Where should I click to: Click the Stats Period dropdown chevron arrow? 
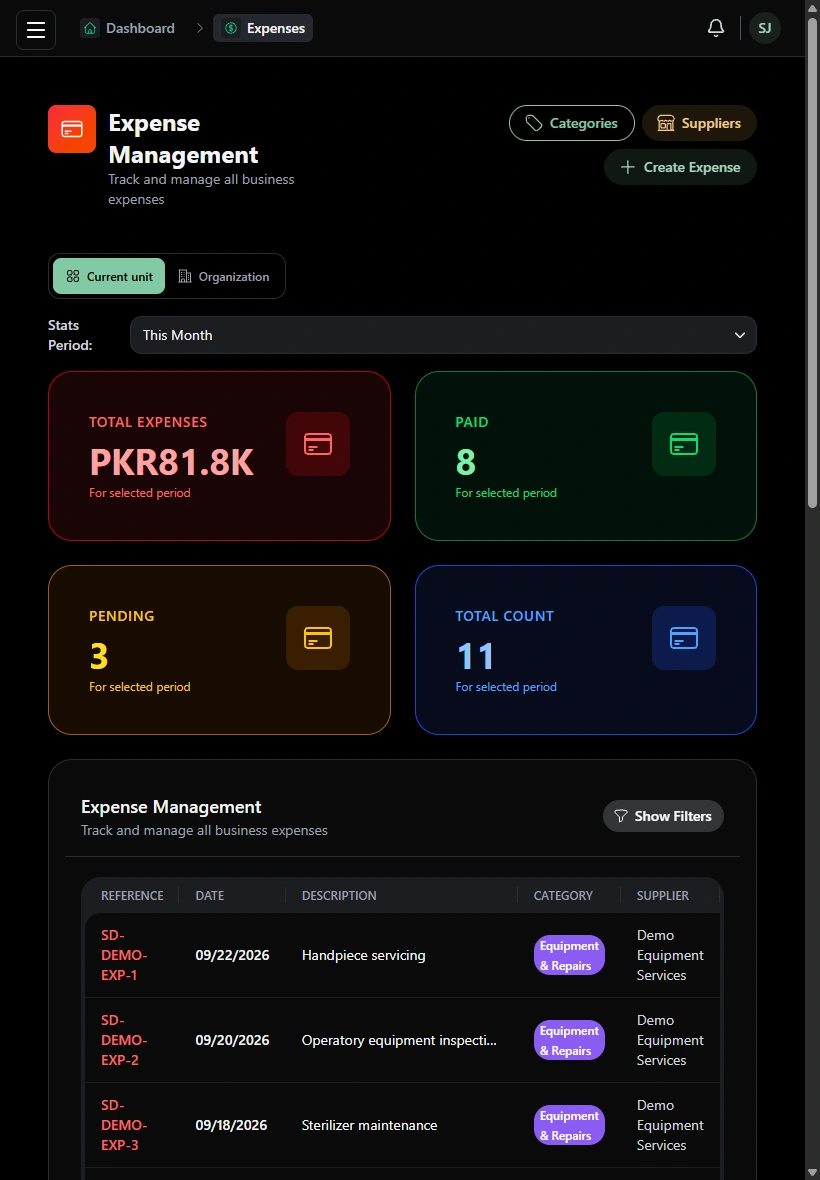tap(740, 336)
